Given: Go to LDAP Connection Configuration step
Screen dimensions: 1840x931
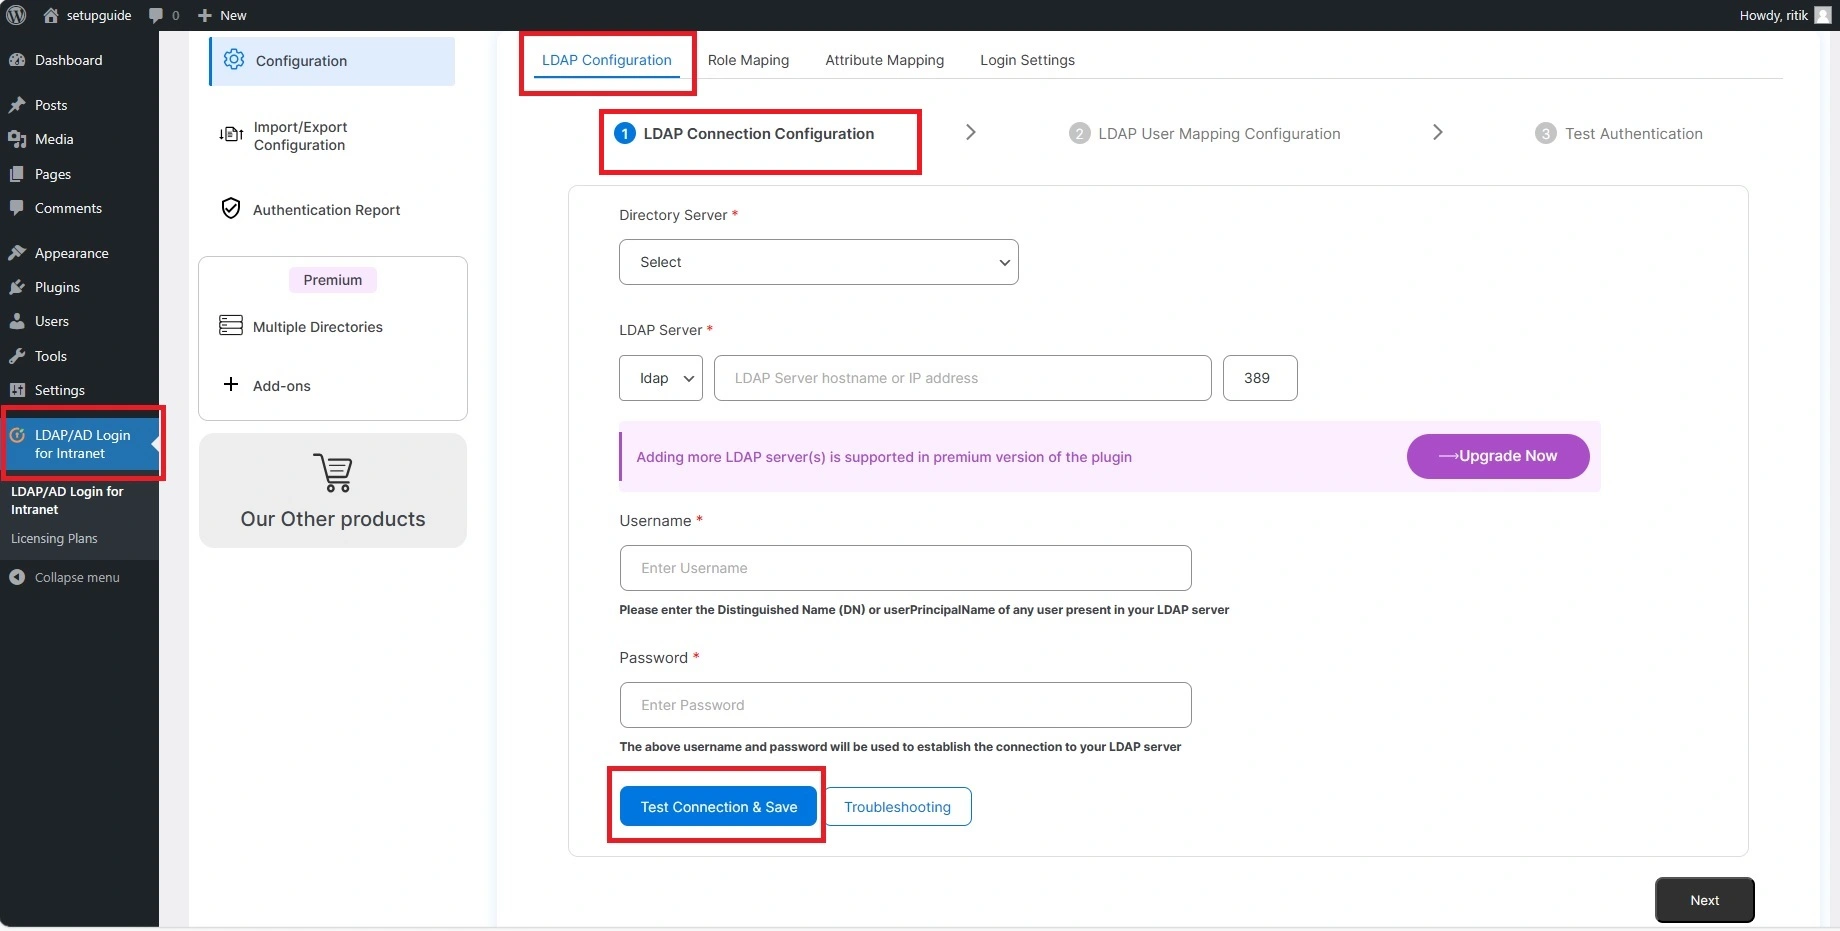Looking at the screenshot, I should (744, 134).
